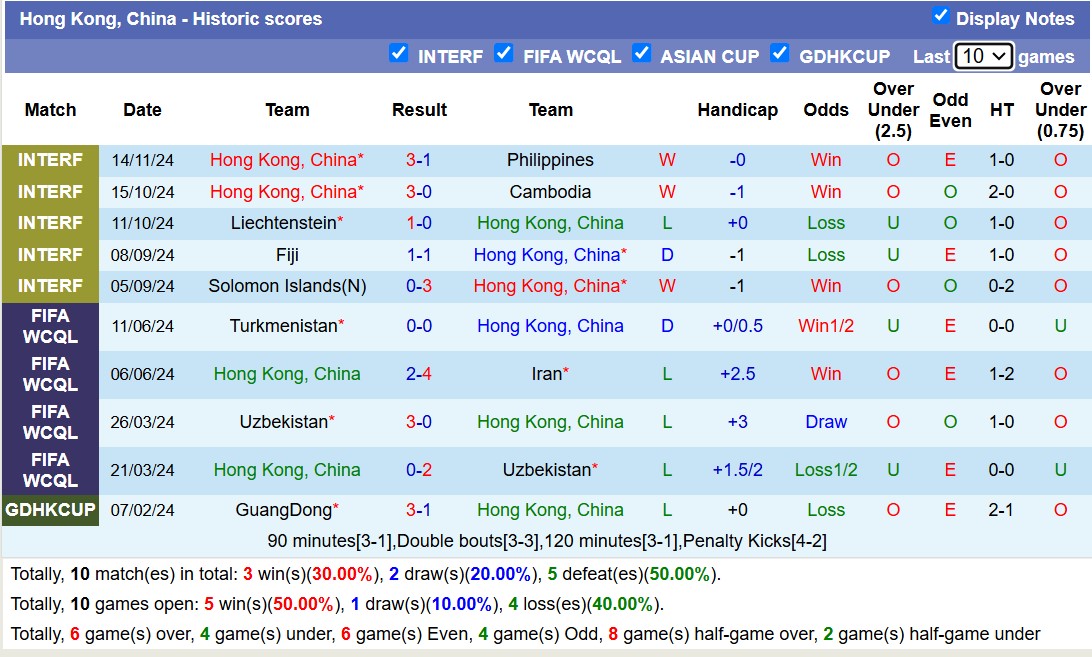Open the 0-0 Turkmenistan match result
This screenshot has width=1092, height=657.
coord(419,326)
